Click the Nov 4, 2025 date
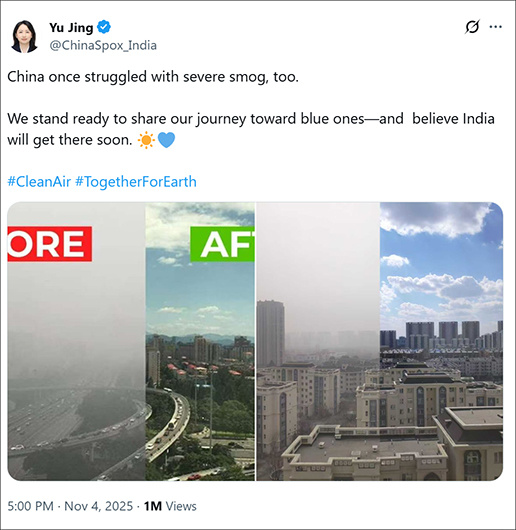Viewport: 516px width, 530px height. (98, 506)
